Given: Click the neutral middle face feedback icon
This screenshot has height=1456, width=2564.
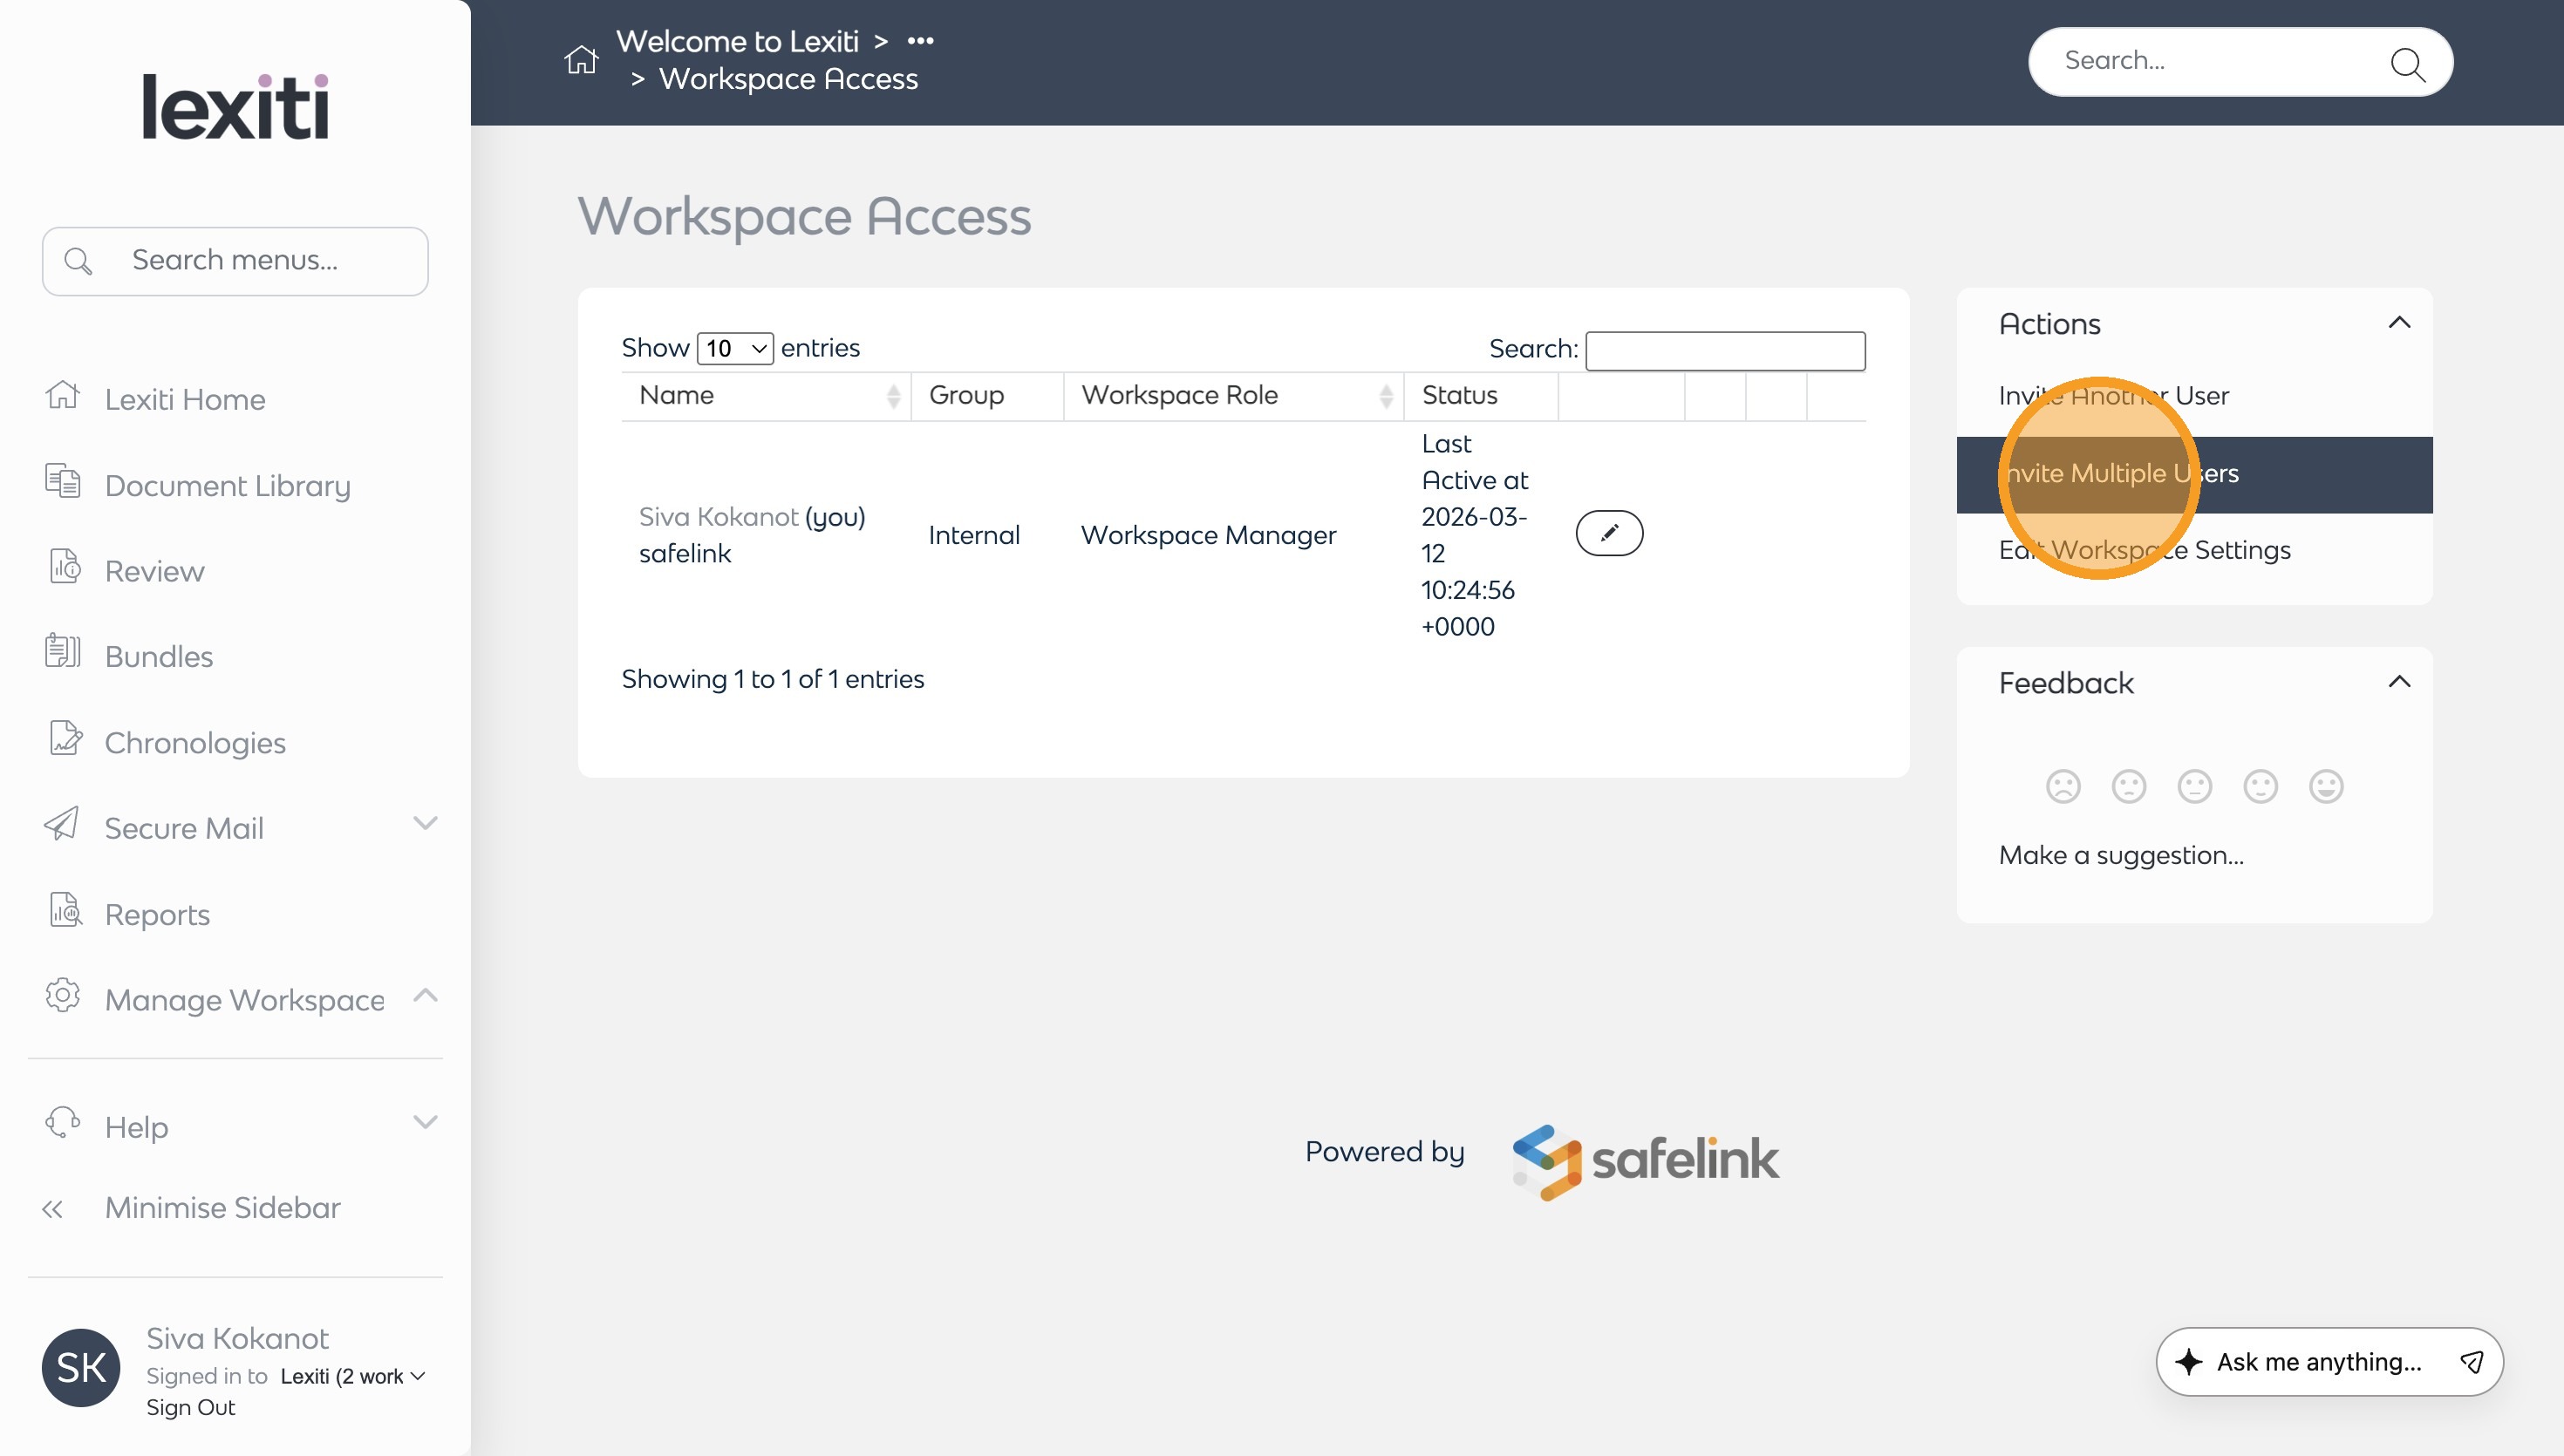Looking at the screenshot, I should coord(2194,786).
